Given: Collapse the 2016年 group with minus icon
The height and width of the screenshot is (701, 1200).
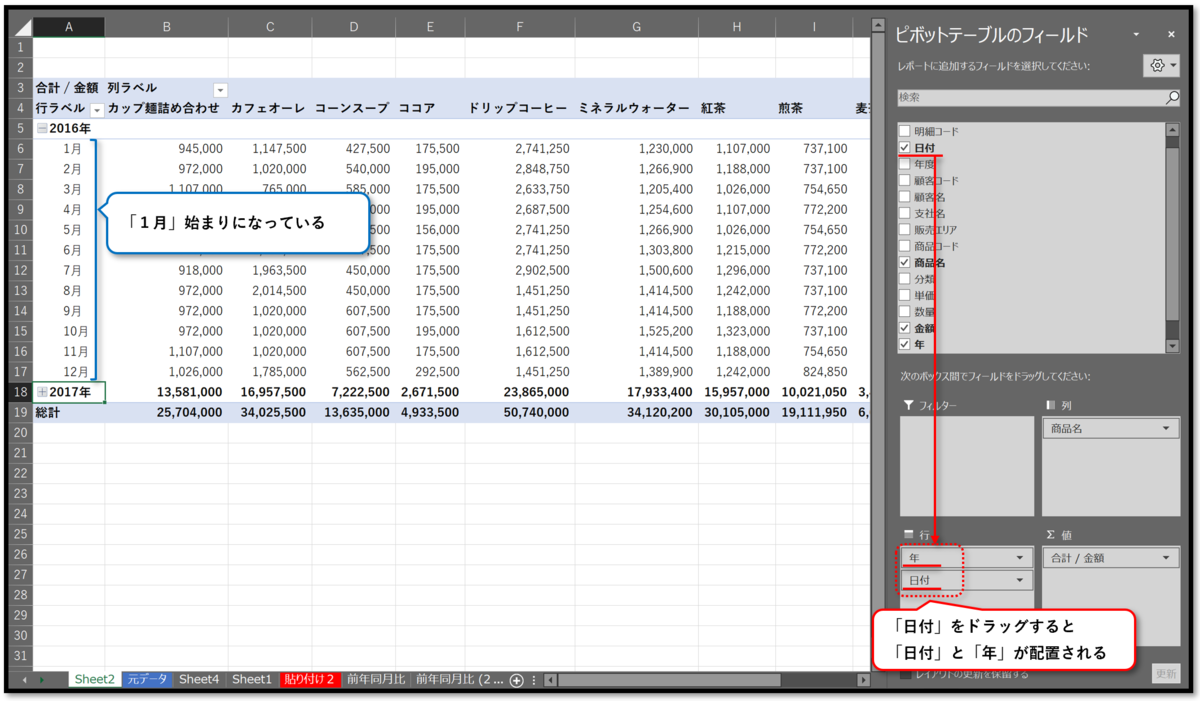Looking at the screenshot, I should tap(41, 128).
